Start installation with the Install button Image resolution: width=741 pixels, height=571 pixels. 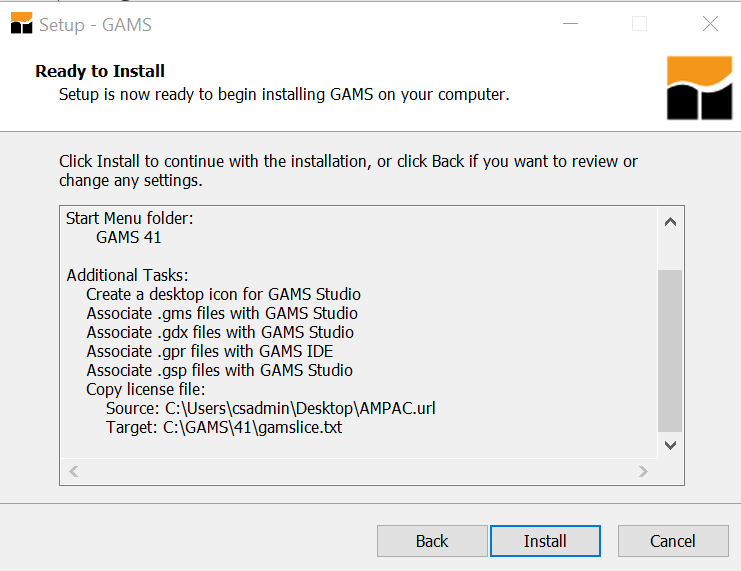point(545,541)
